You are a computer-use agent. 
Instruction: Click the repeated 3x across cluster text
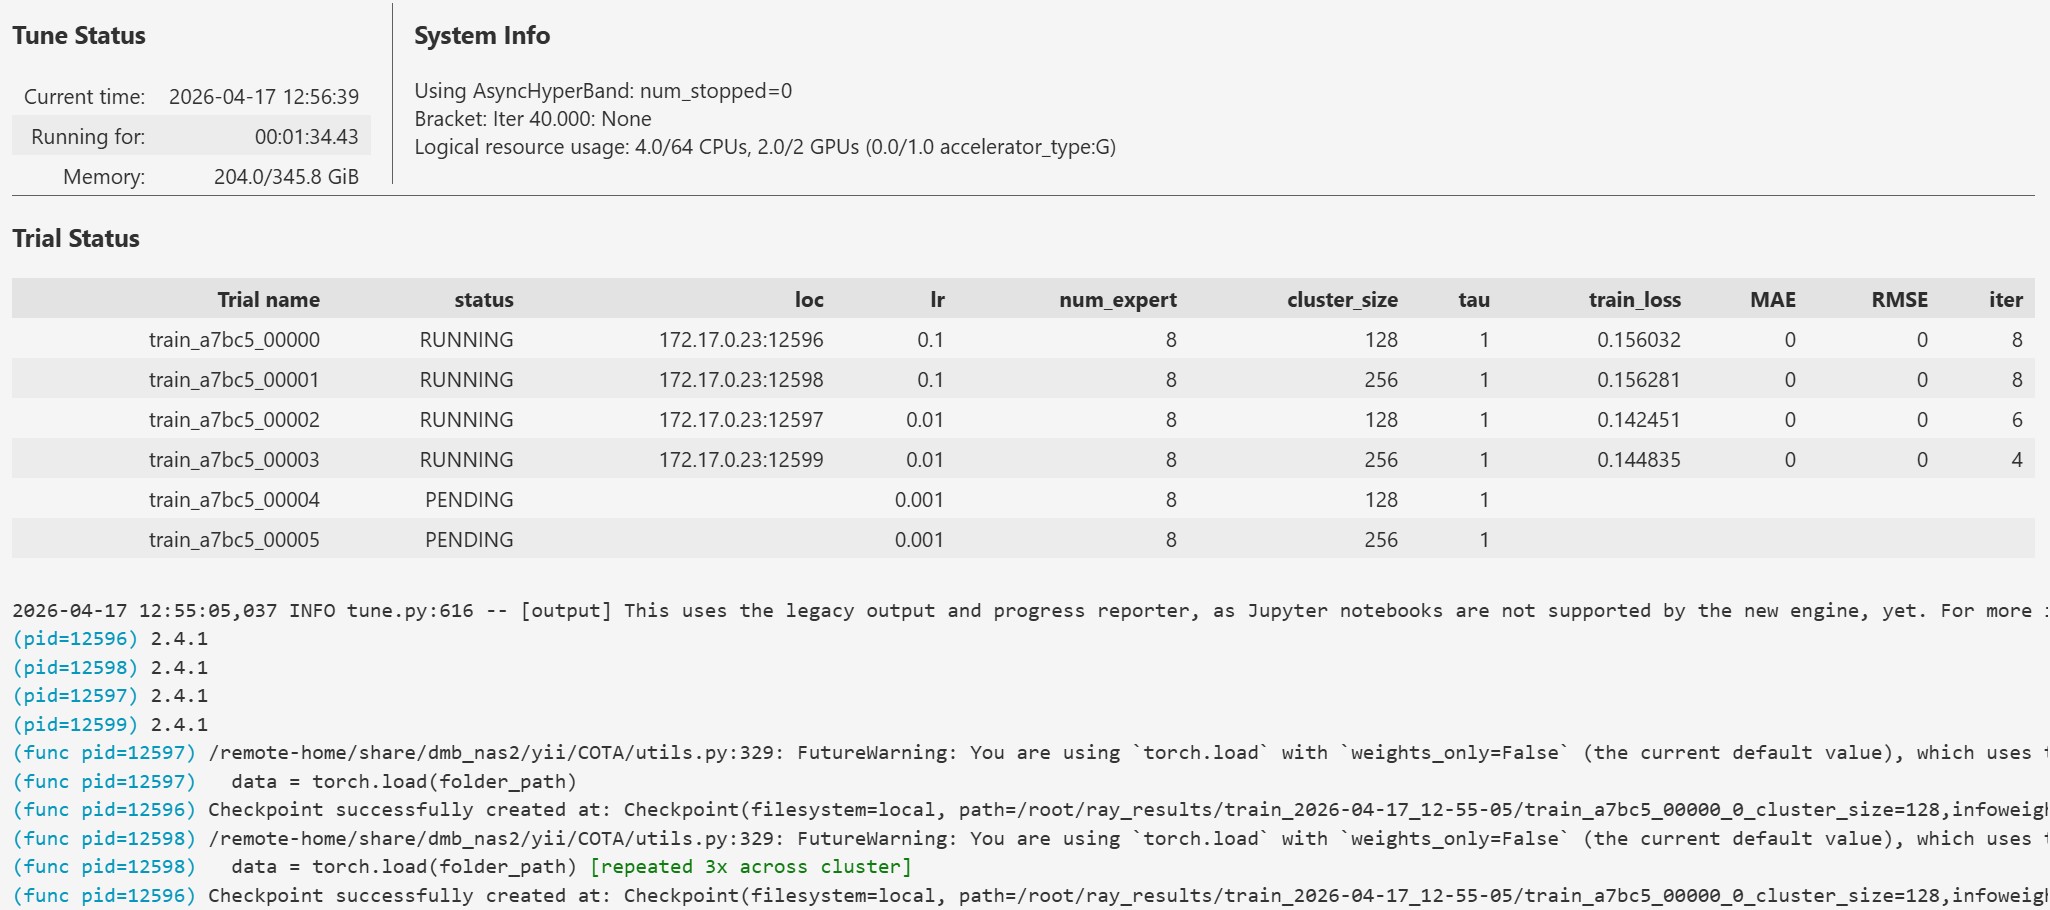click(x=751, y=867)
